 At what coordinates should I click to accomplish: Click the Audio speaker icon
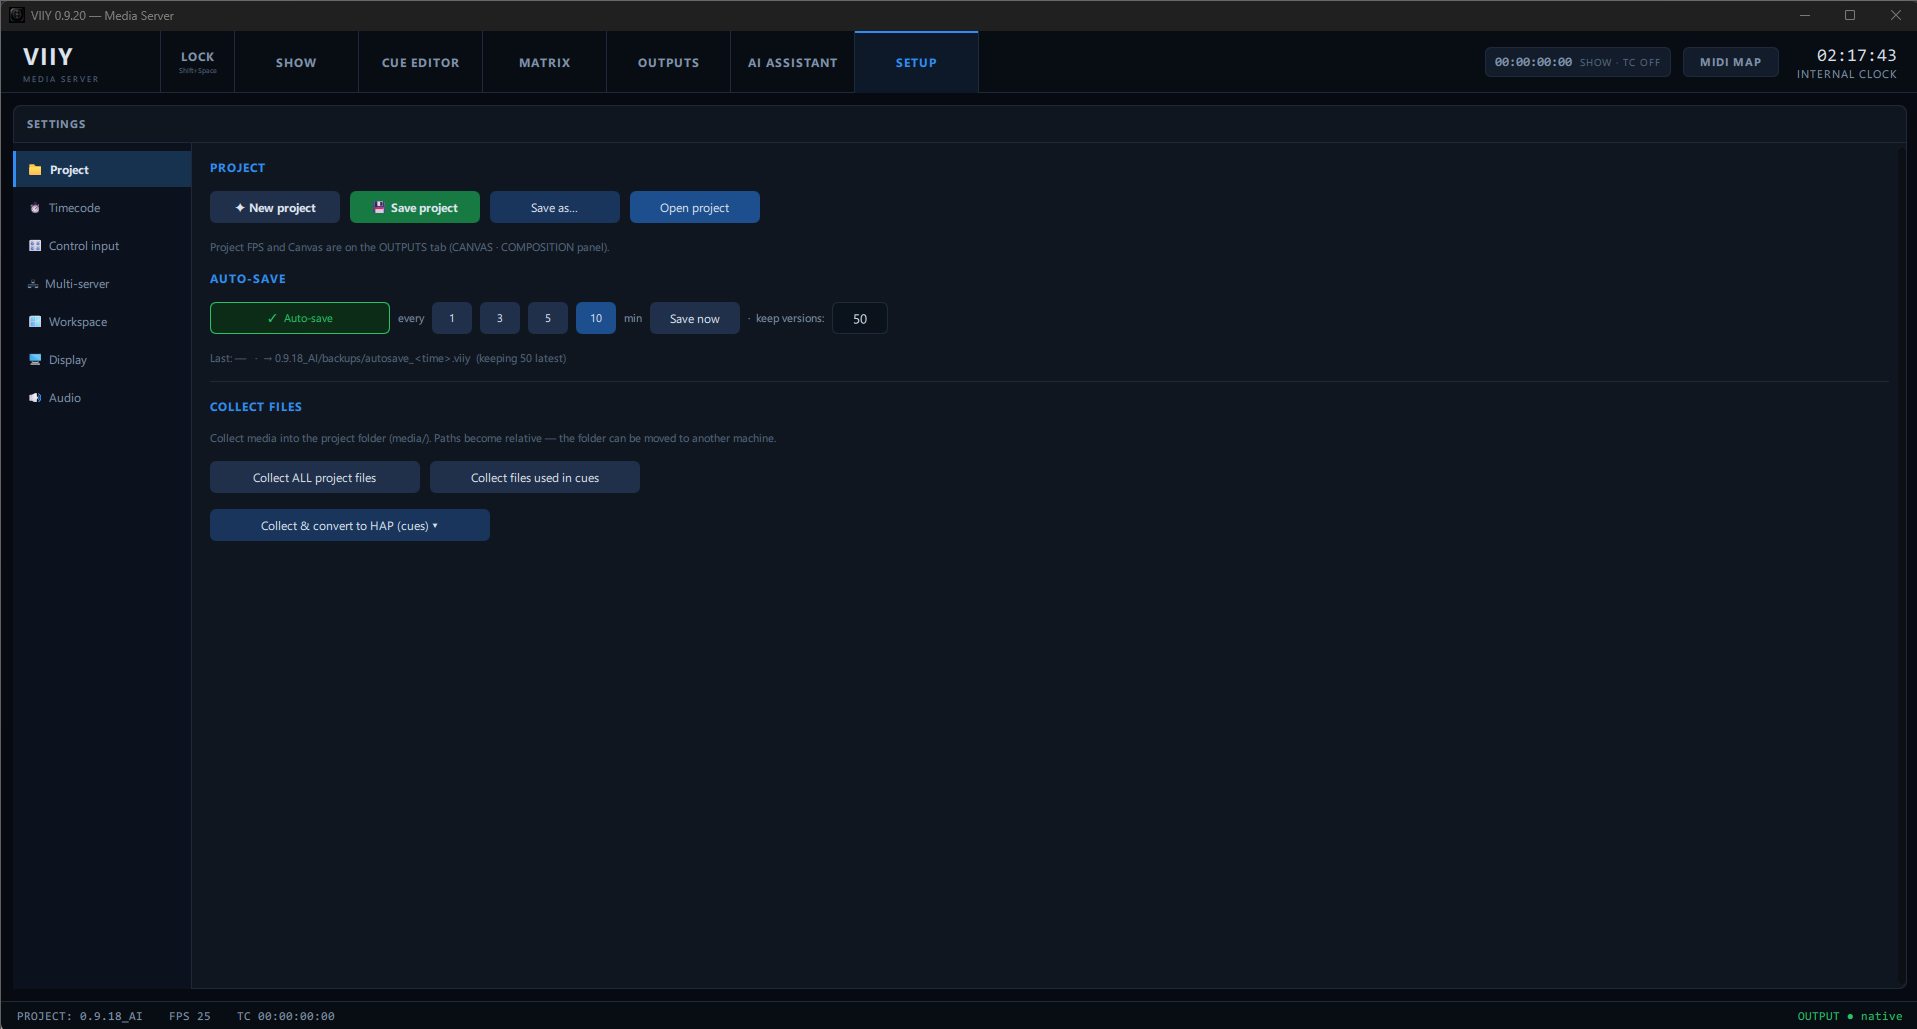pos(35,398)
